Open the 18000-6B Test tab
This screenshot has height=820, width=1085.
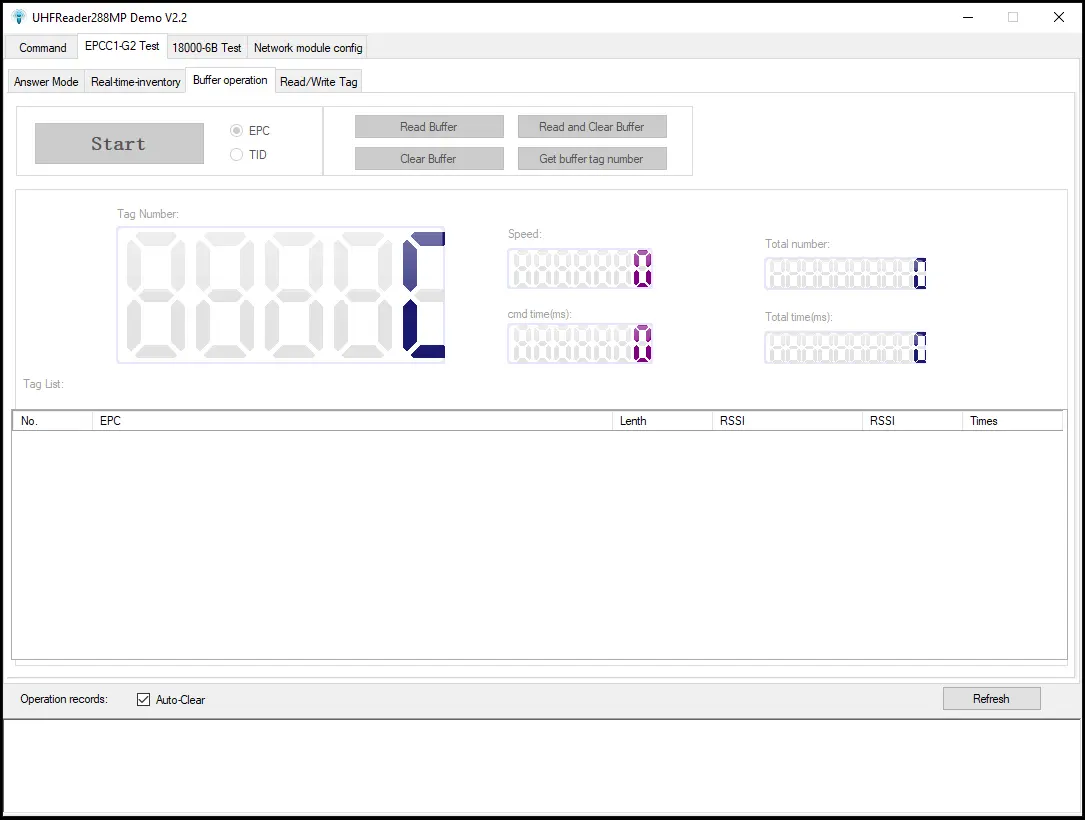tap(207, 47)
